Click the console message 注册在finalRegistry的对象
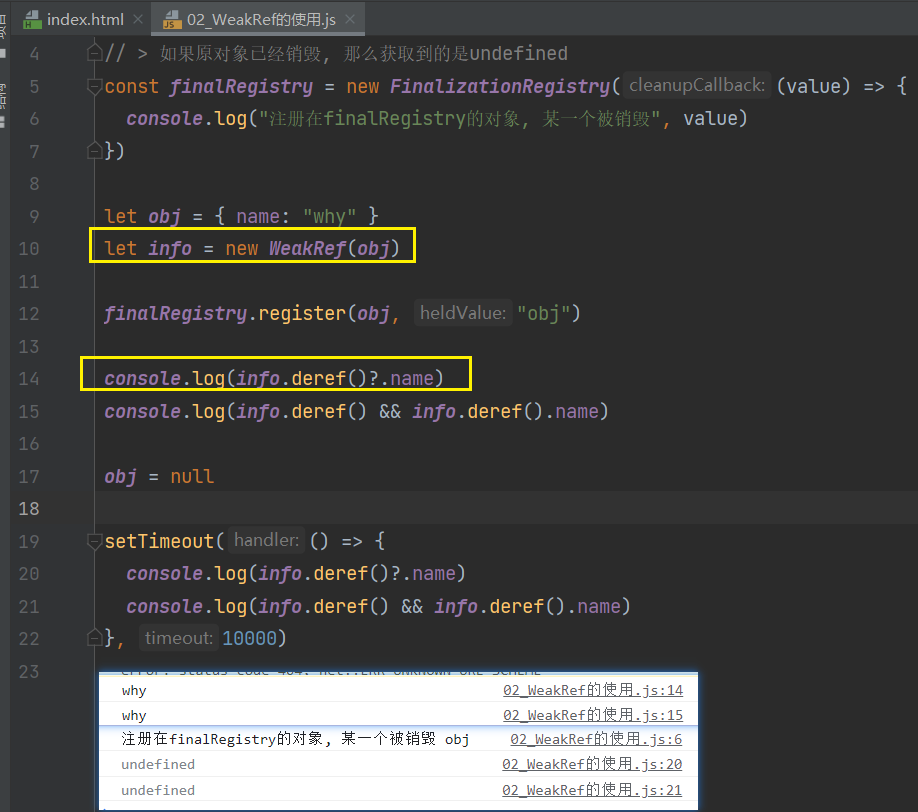 [295, 739]
